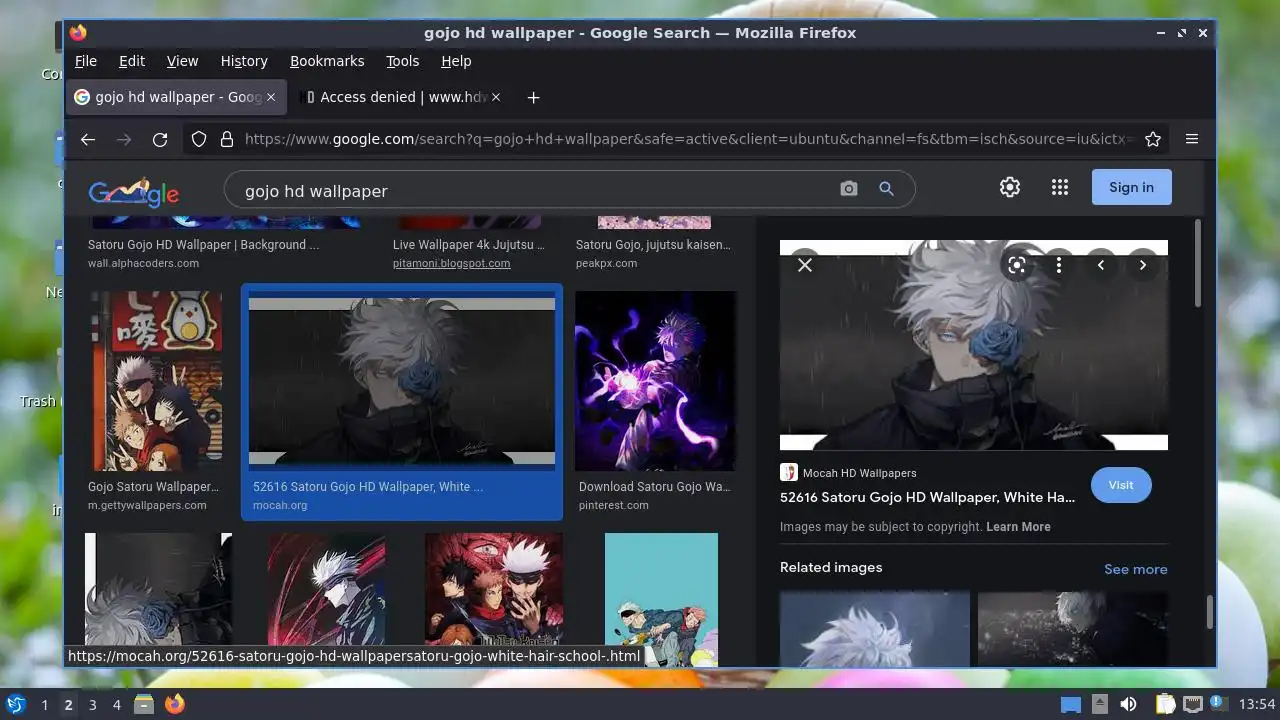Click the network tray icon
The height and width of the screenshot is (720, 1280).
click(1193, 704)
